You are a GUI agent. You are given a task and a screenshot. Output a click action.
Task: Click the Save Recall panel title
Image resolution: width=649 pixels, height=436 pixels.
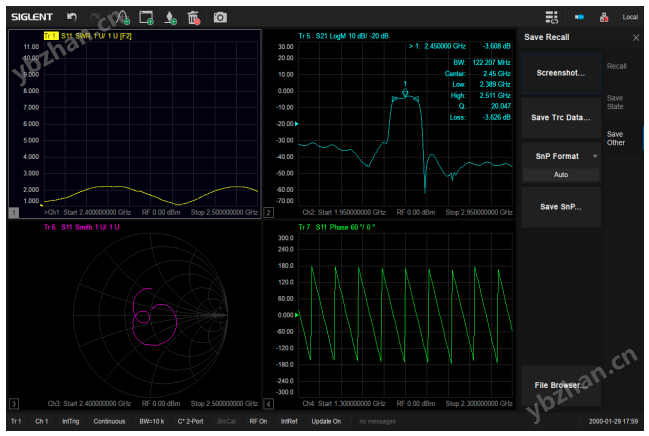[x=547, y=37]
